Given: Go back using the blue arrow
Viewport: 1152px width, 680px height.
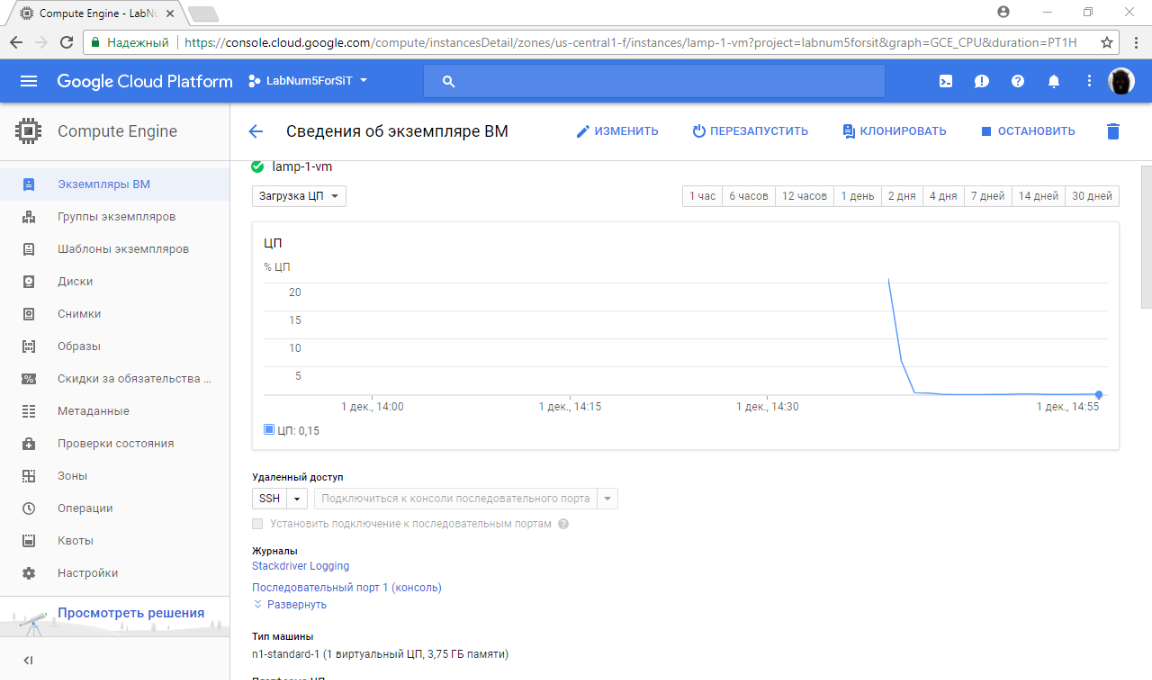Looking at the screenshot, I should click(256, 131).
